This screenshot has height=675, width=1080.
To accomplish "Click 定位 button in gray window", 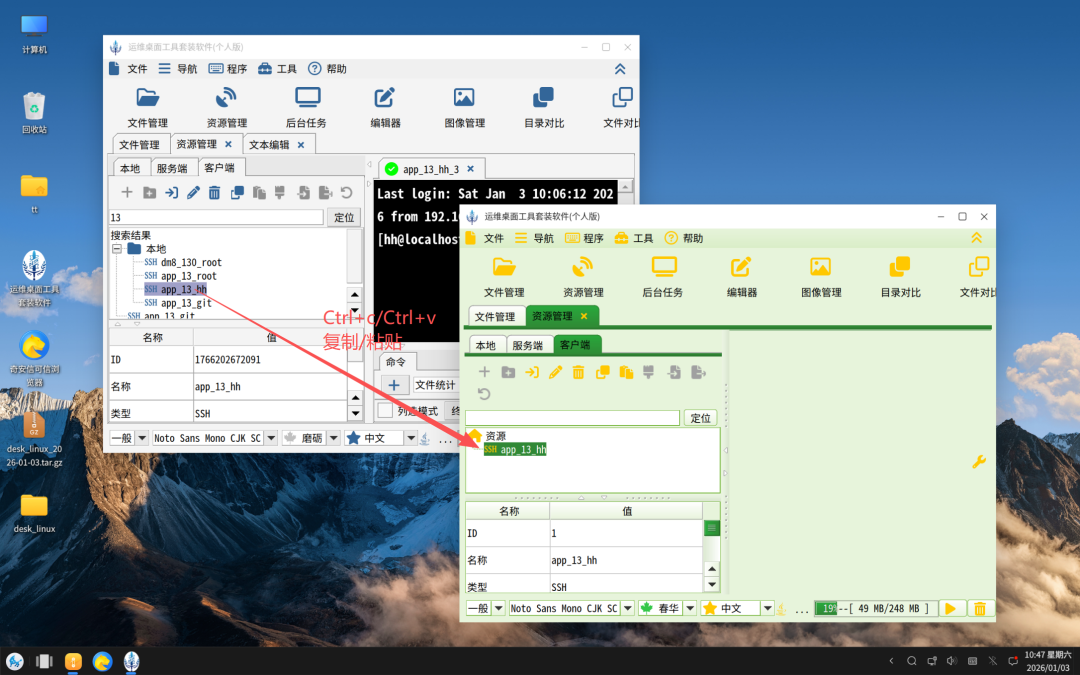I will coord(344,217).
